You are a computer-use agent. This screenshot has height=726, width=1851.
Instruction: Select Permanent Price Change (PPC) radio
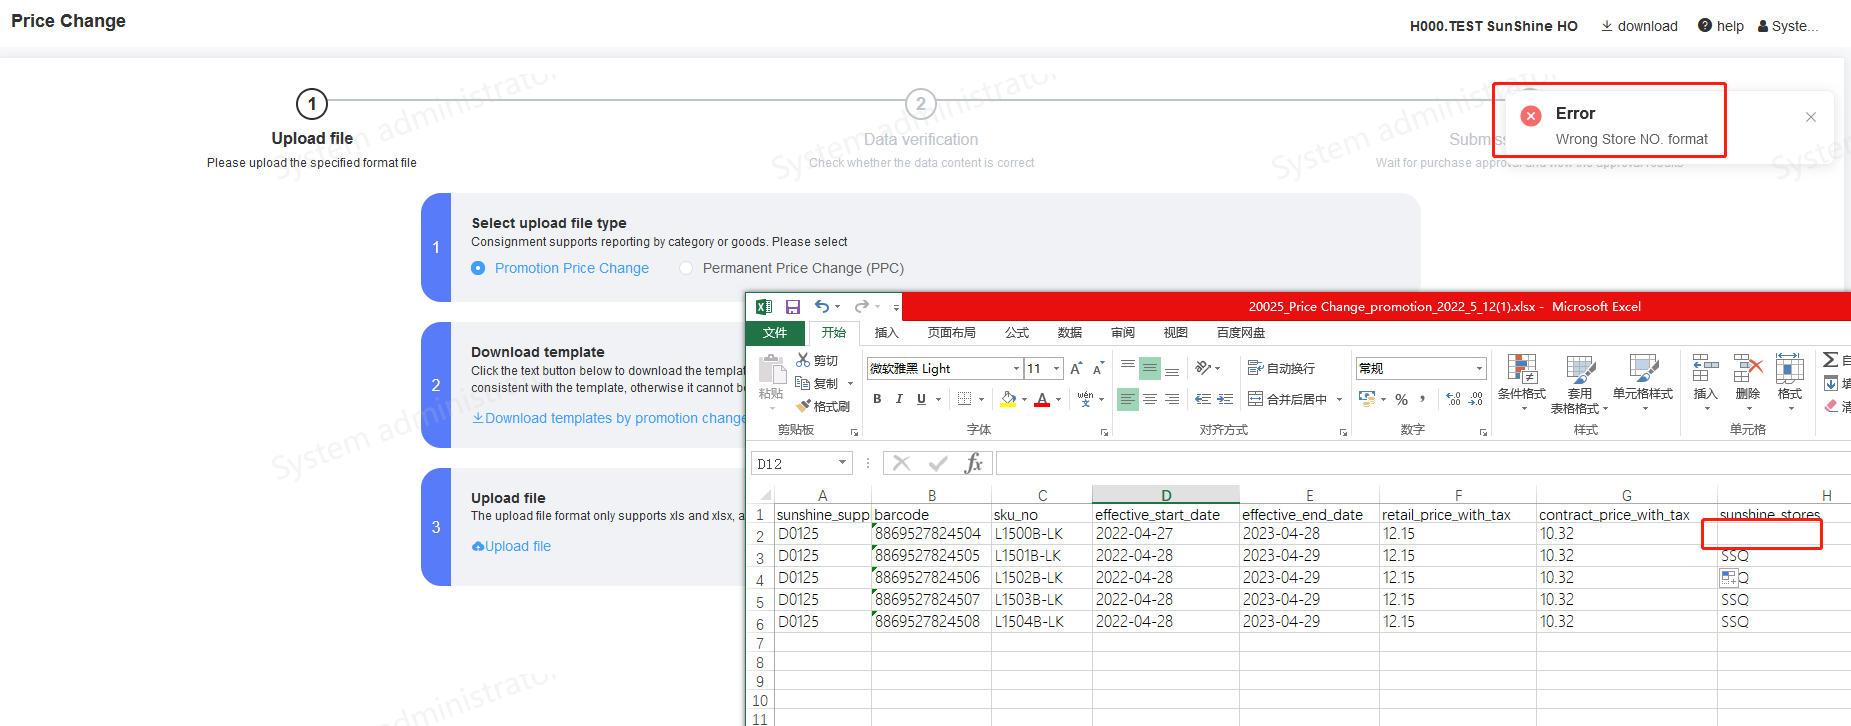coord(686,268)
